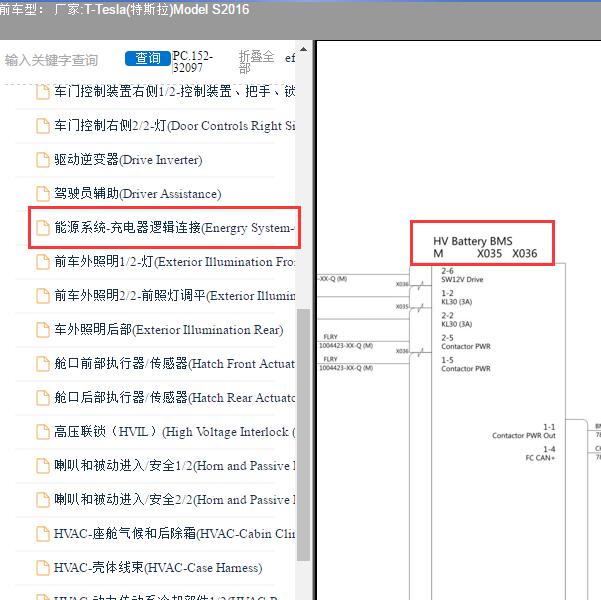
Task: Open 车门控制装置右侧1/2 tree item
Action: pos(174,92)
